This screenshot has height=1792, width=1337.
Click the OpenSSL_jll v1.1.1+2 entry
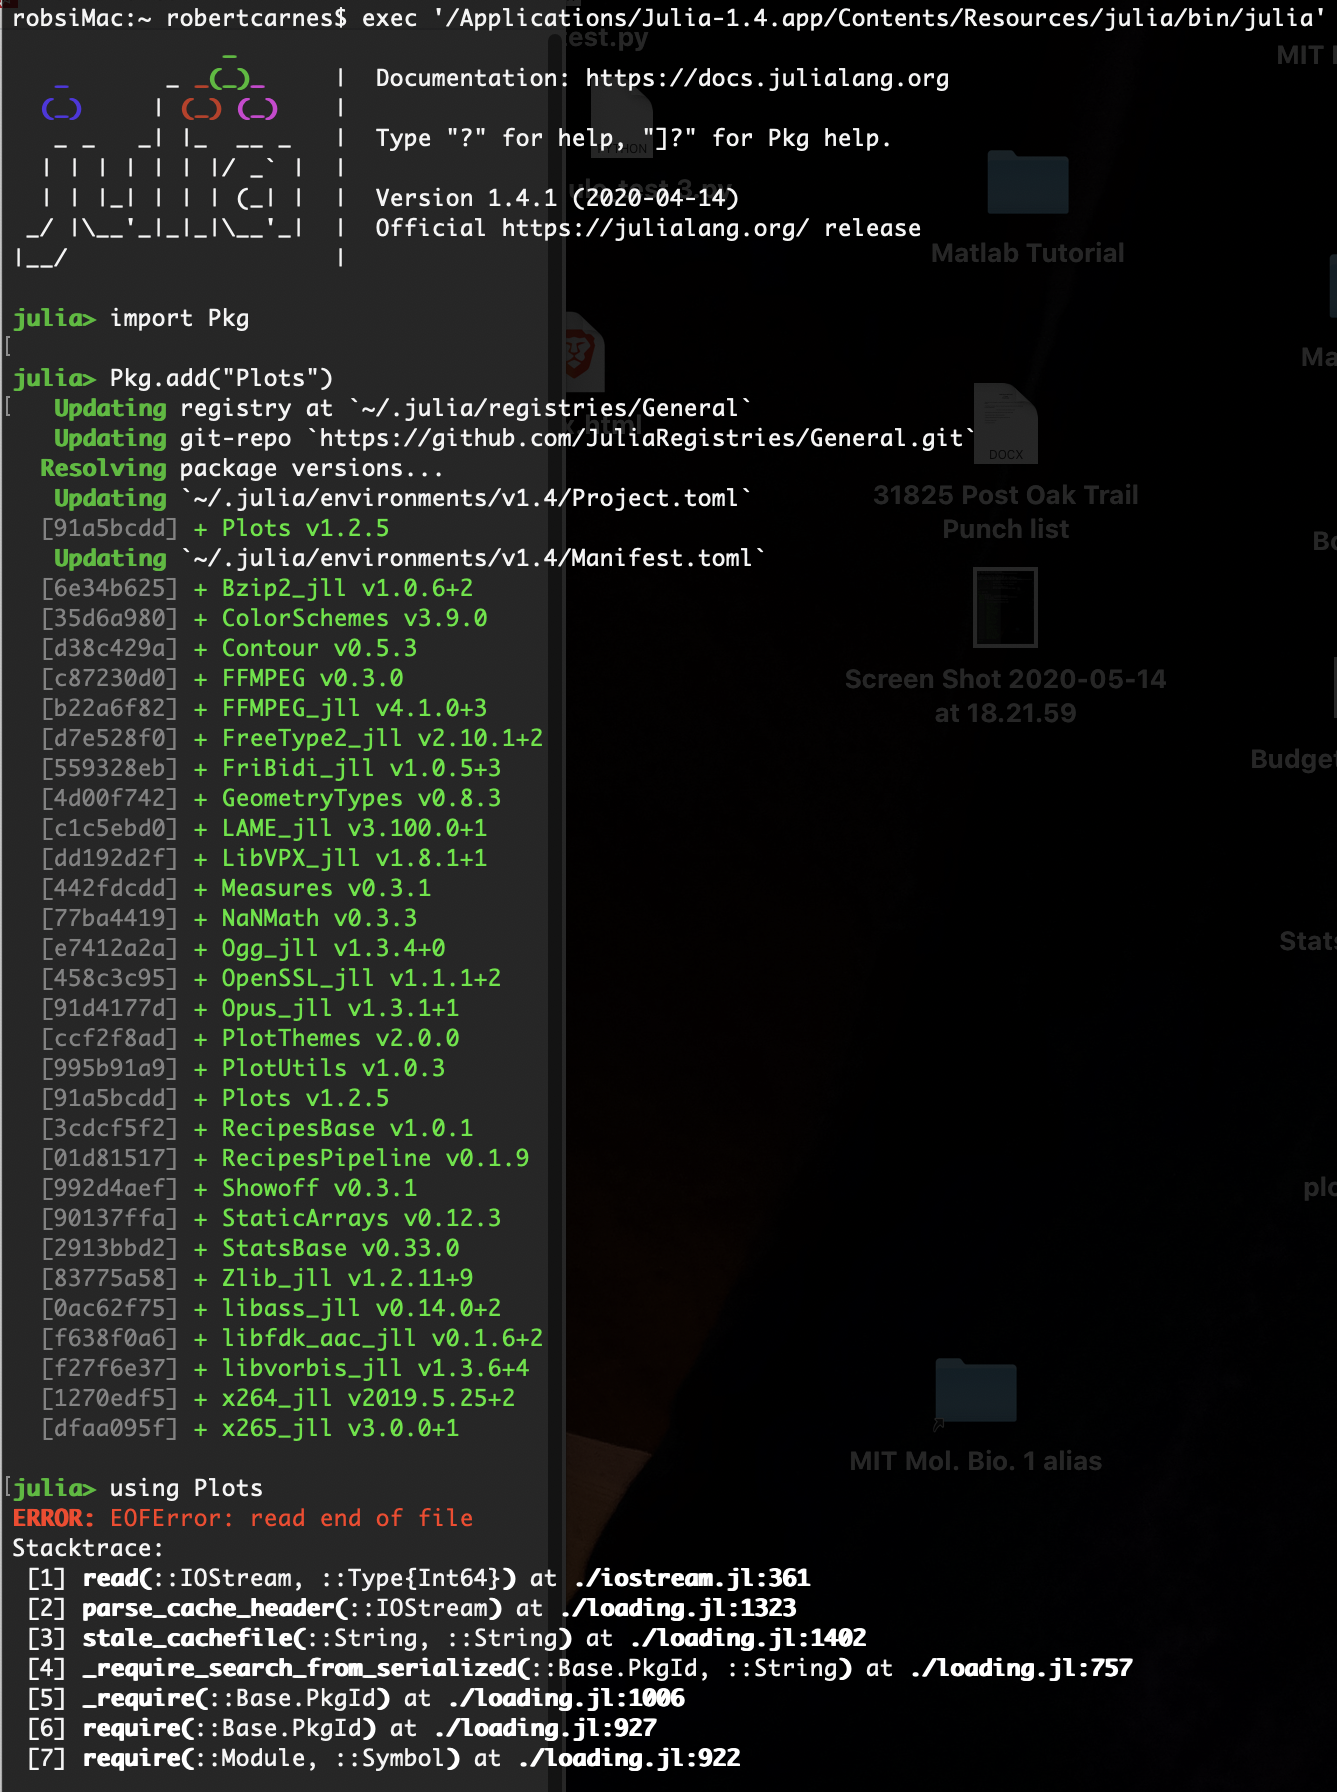coord(361,978)
